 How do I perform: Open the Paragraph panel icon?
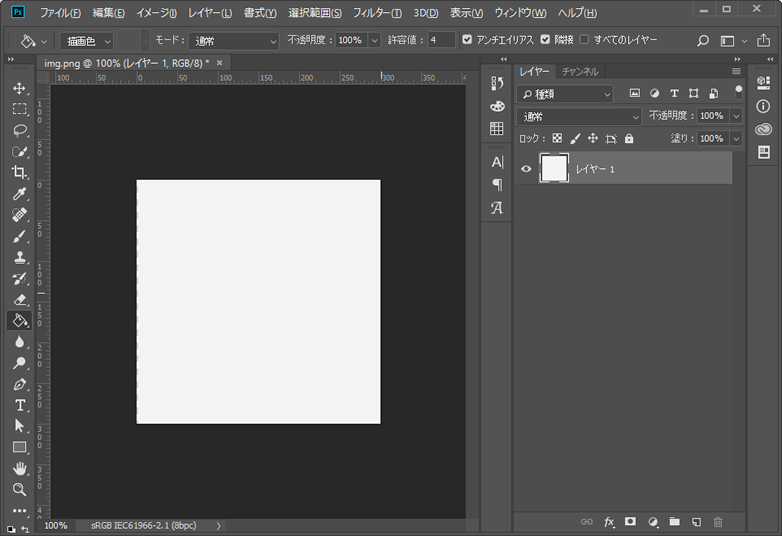497,185
